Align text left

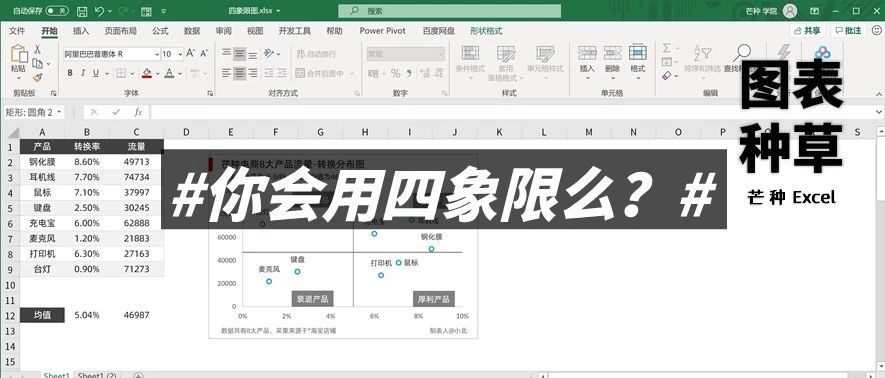[x=226, y=73]
